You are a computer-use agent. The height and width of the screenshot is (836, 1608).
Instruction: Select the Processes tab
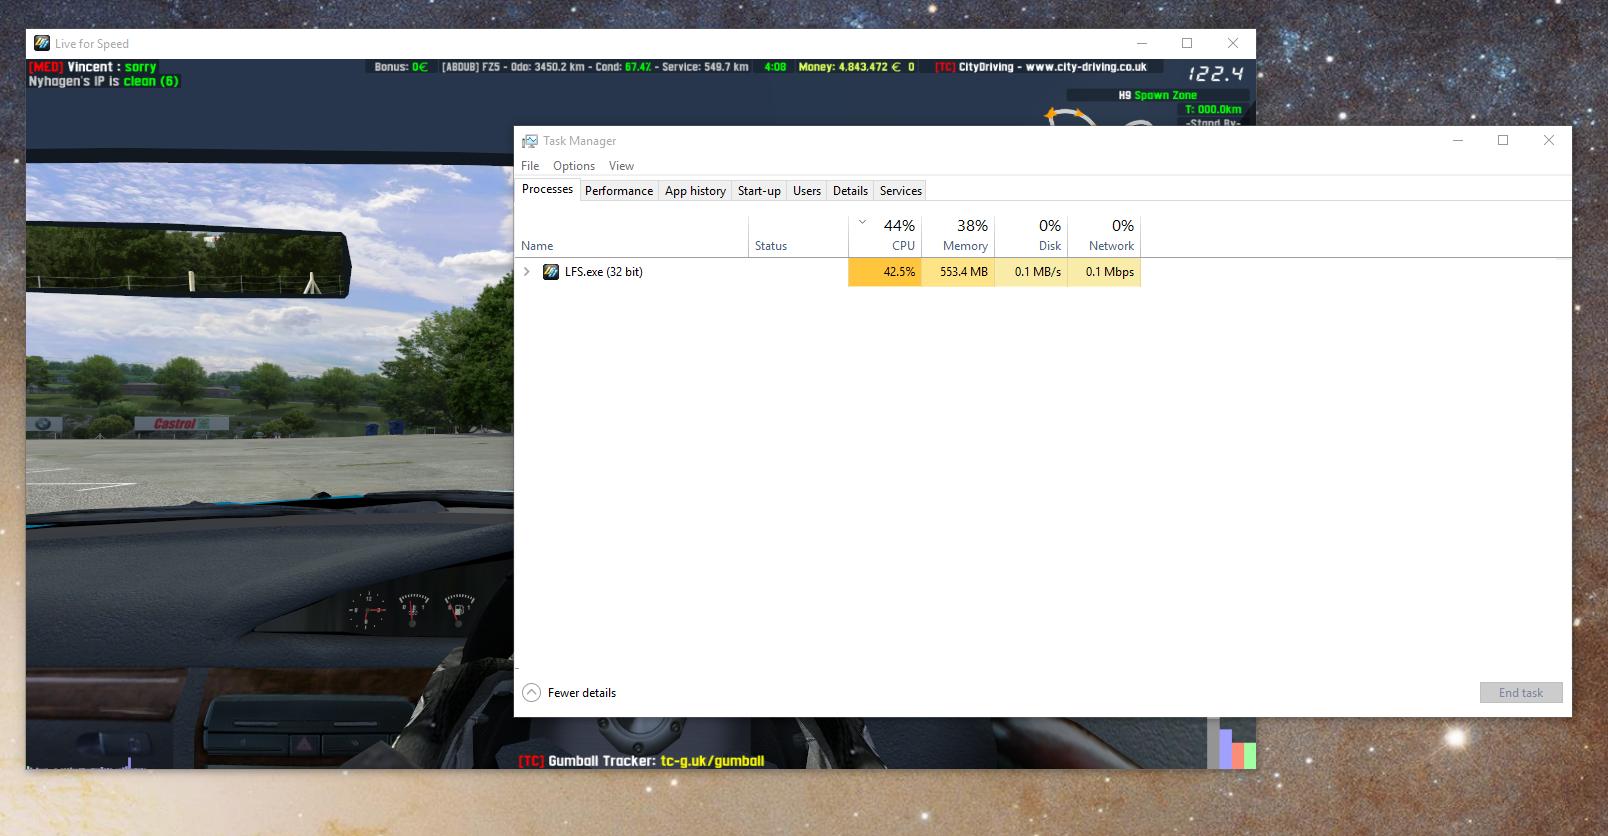click(547, 189)
